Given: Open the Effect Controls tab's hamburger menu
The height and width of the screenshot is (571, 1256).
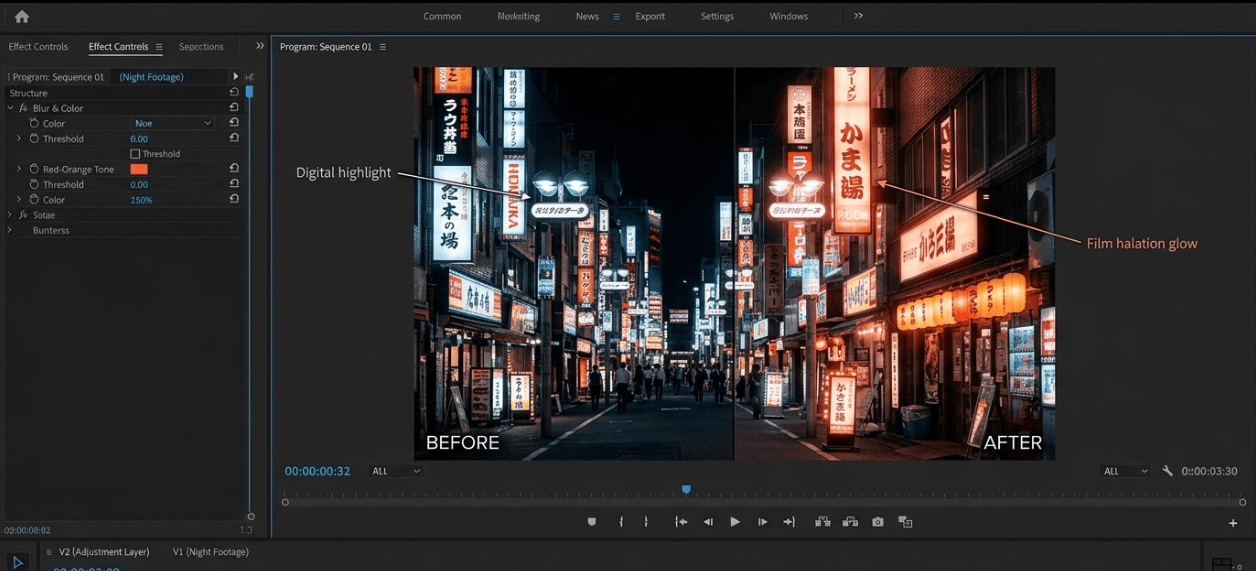Looking at the screenshot, I should pyautogui.click(x=158, y=47).
